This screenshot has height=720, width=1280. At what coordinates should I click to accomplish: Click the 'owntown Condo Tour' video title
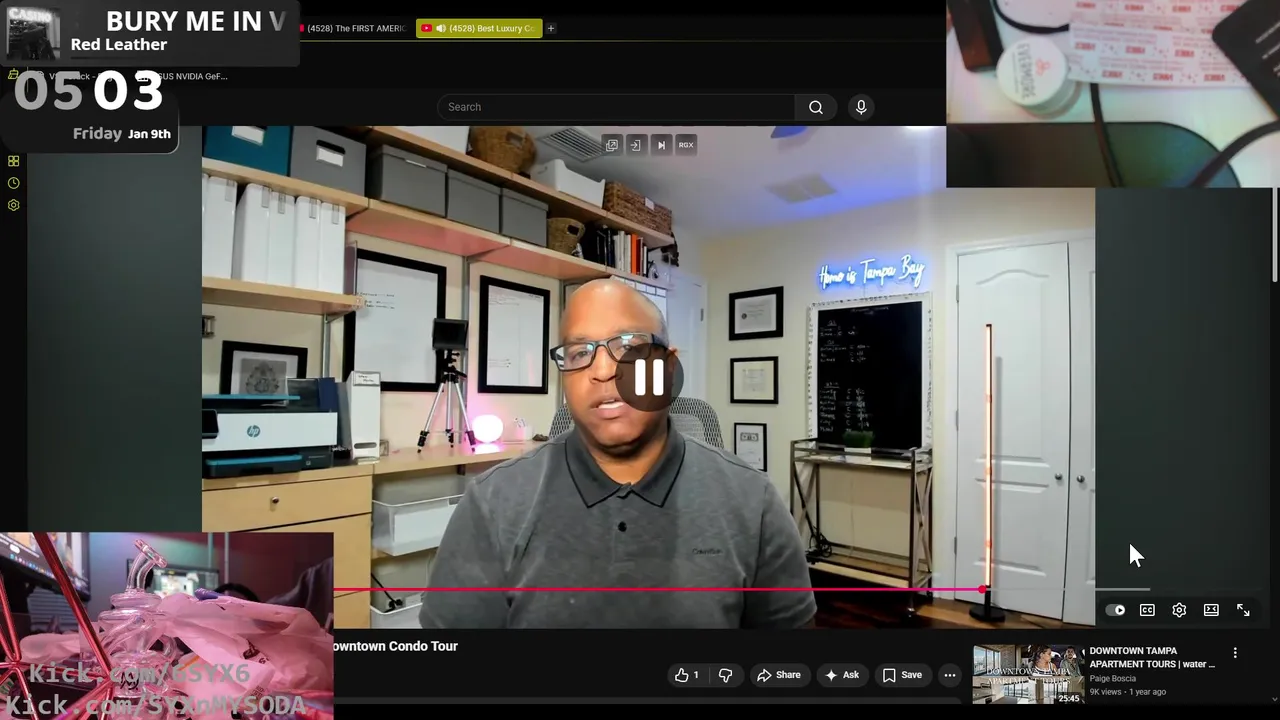pos(395,646)
